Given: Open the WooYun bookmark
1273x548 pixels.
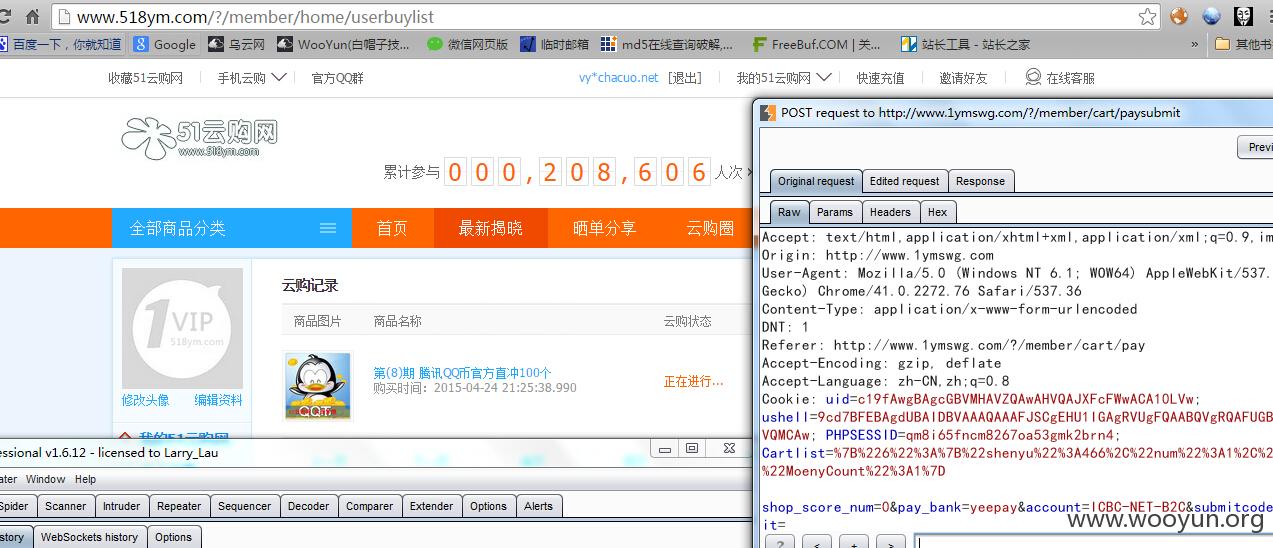Looking at the screenshot, I should 343,44.
